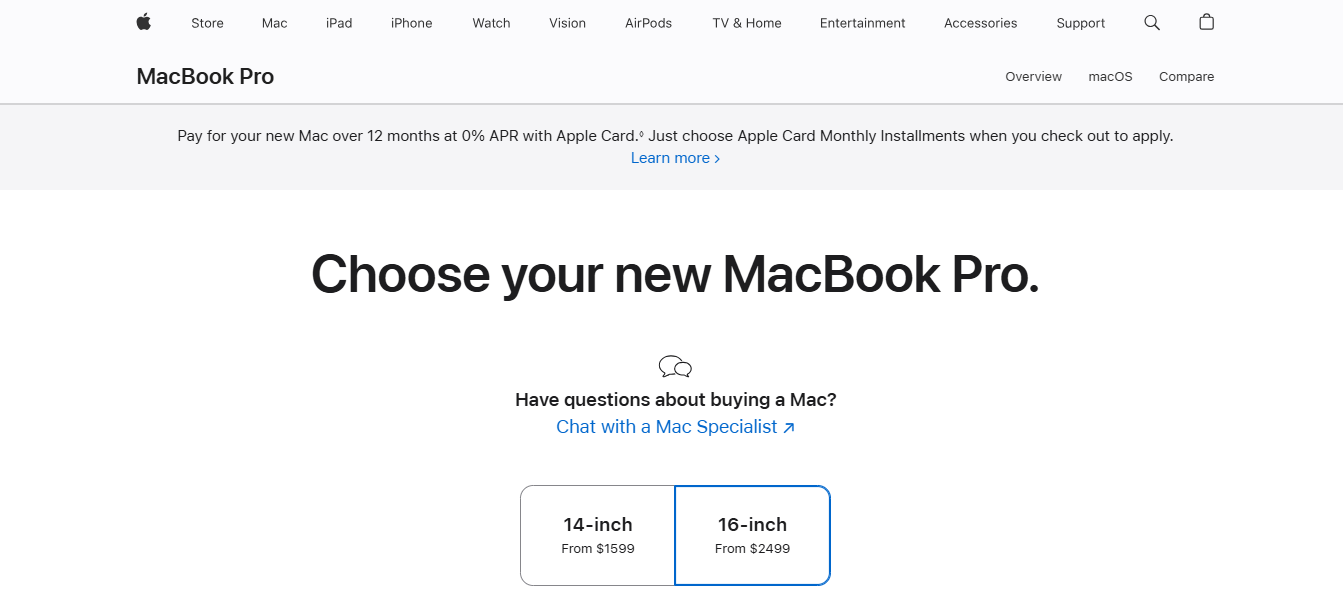Select the 14-inch MacBook Pro option
Viewport: 1343px width, 595px height.
(x=597, y=534)
